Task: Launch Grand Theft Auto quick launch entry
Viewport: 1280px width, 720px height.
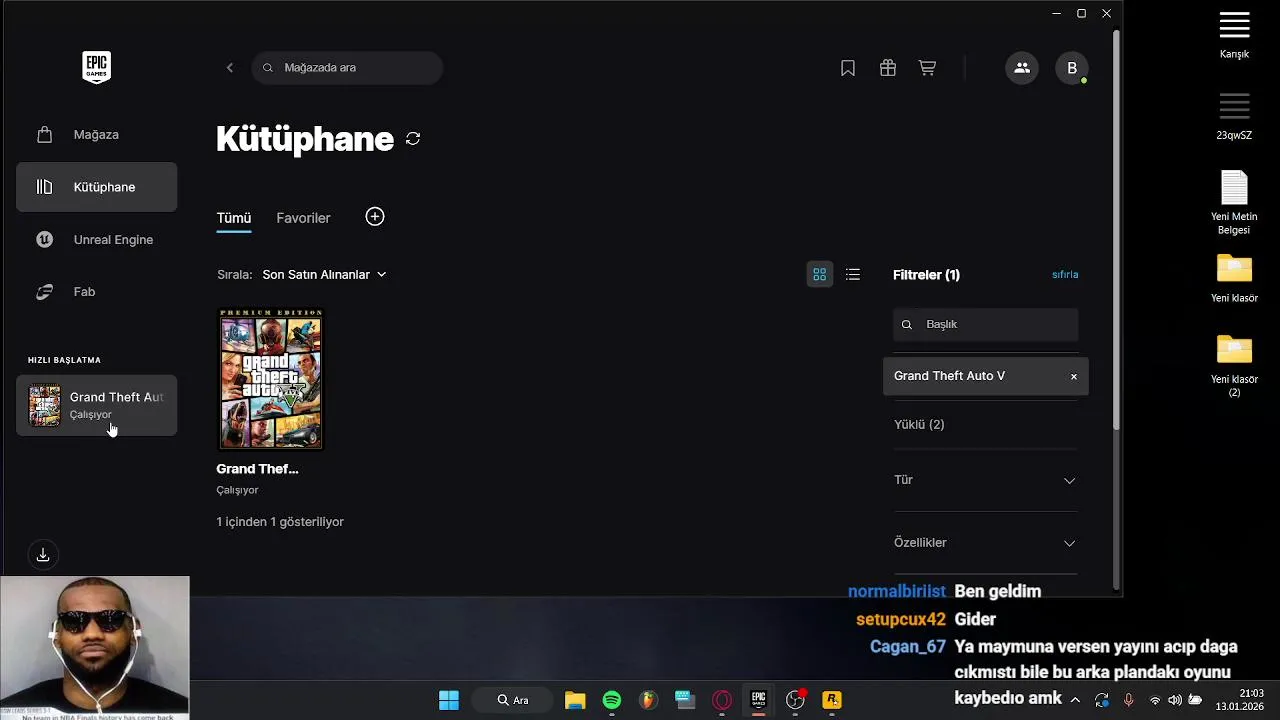Action: tap(96, 405)
